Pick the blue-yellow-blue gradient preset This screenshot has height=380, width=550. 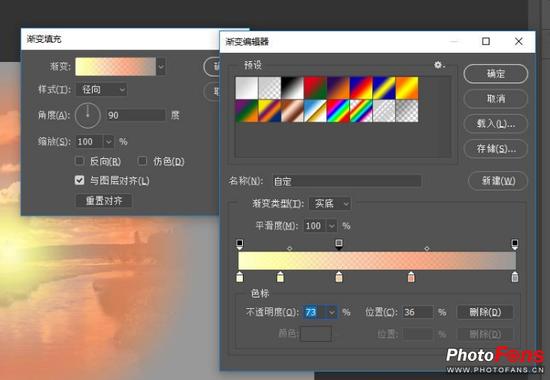coord(383,88)
